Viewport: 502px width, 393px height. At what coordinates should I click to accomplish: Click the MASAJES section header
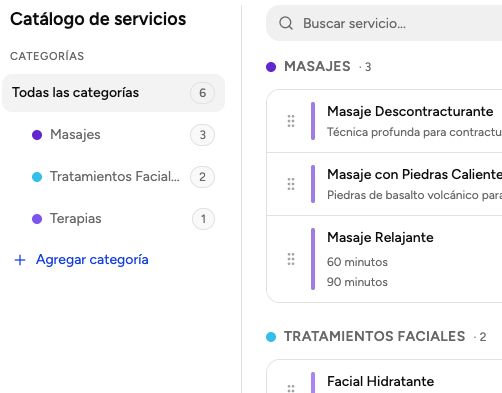317,66
